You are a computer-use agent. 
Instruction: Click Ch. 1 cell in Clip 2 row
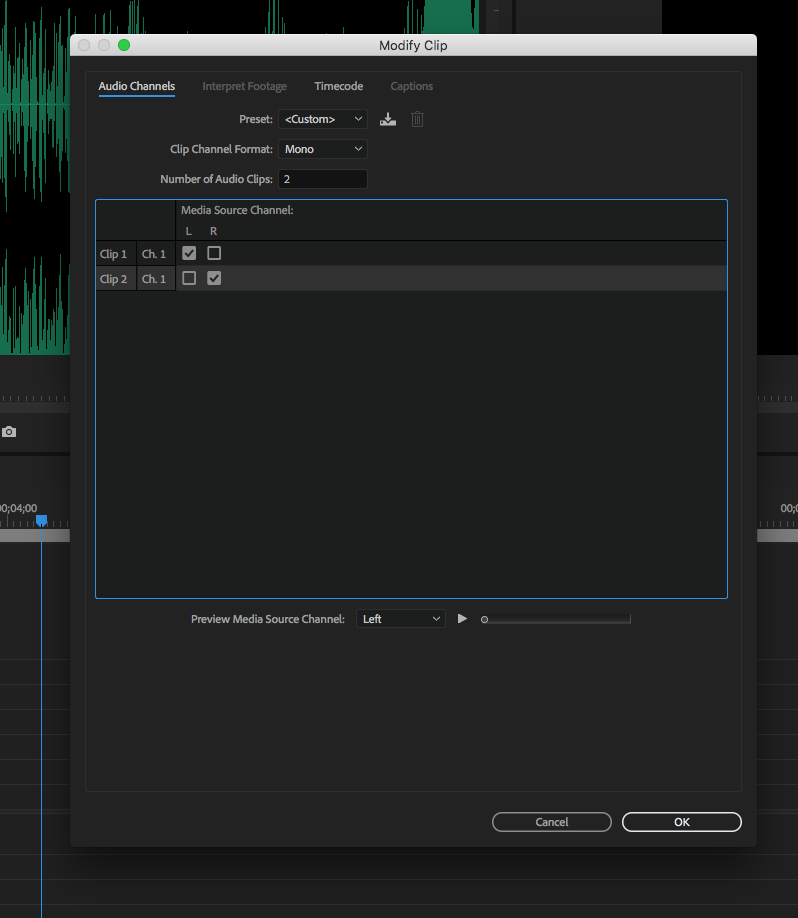156,279
